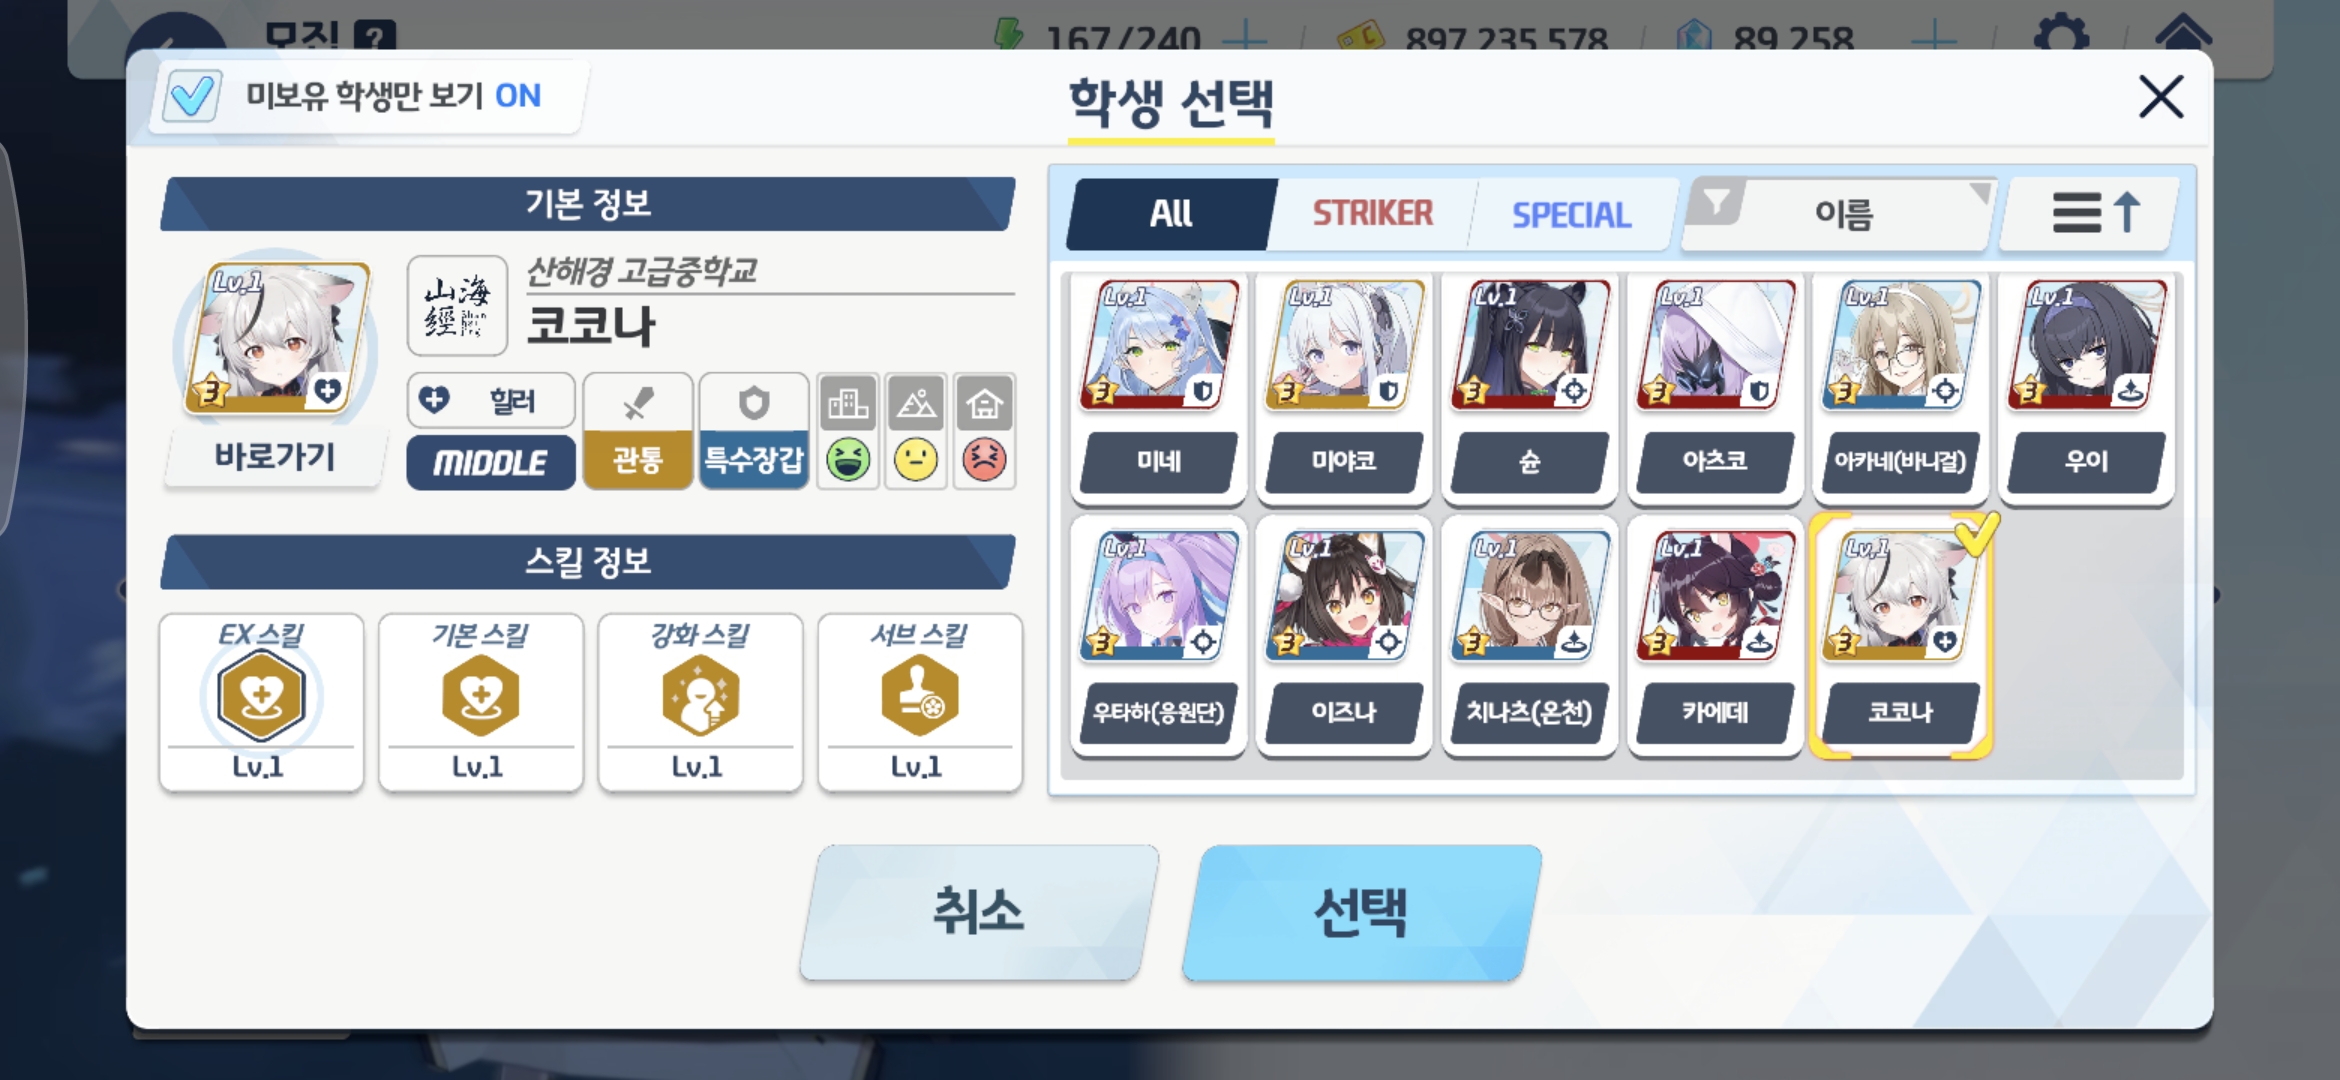
Task: Open settings gear in top bar
Action: [x=2061, y=35]
